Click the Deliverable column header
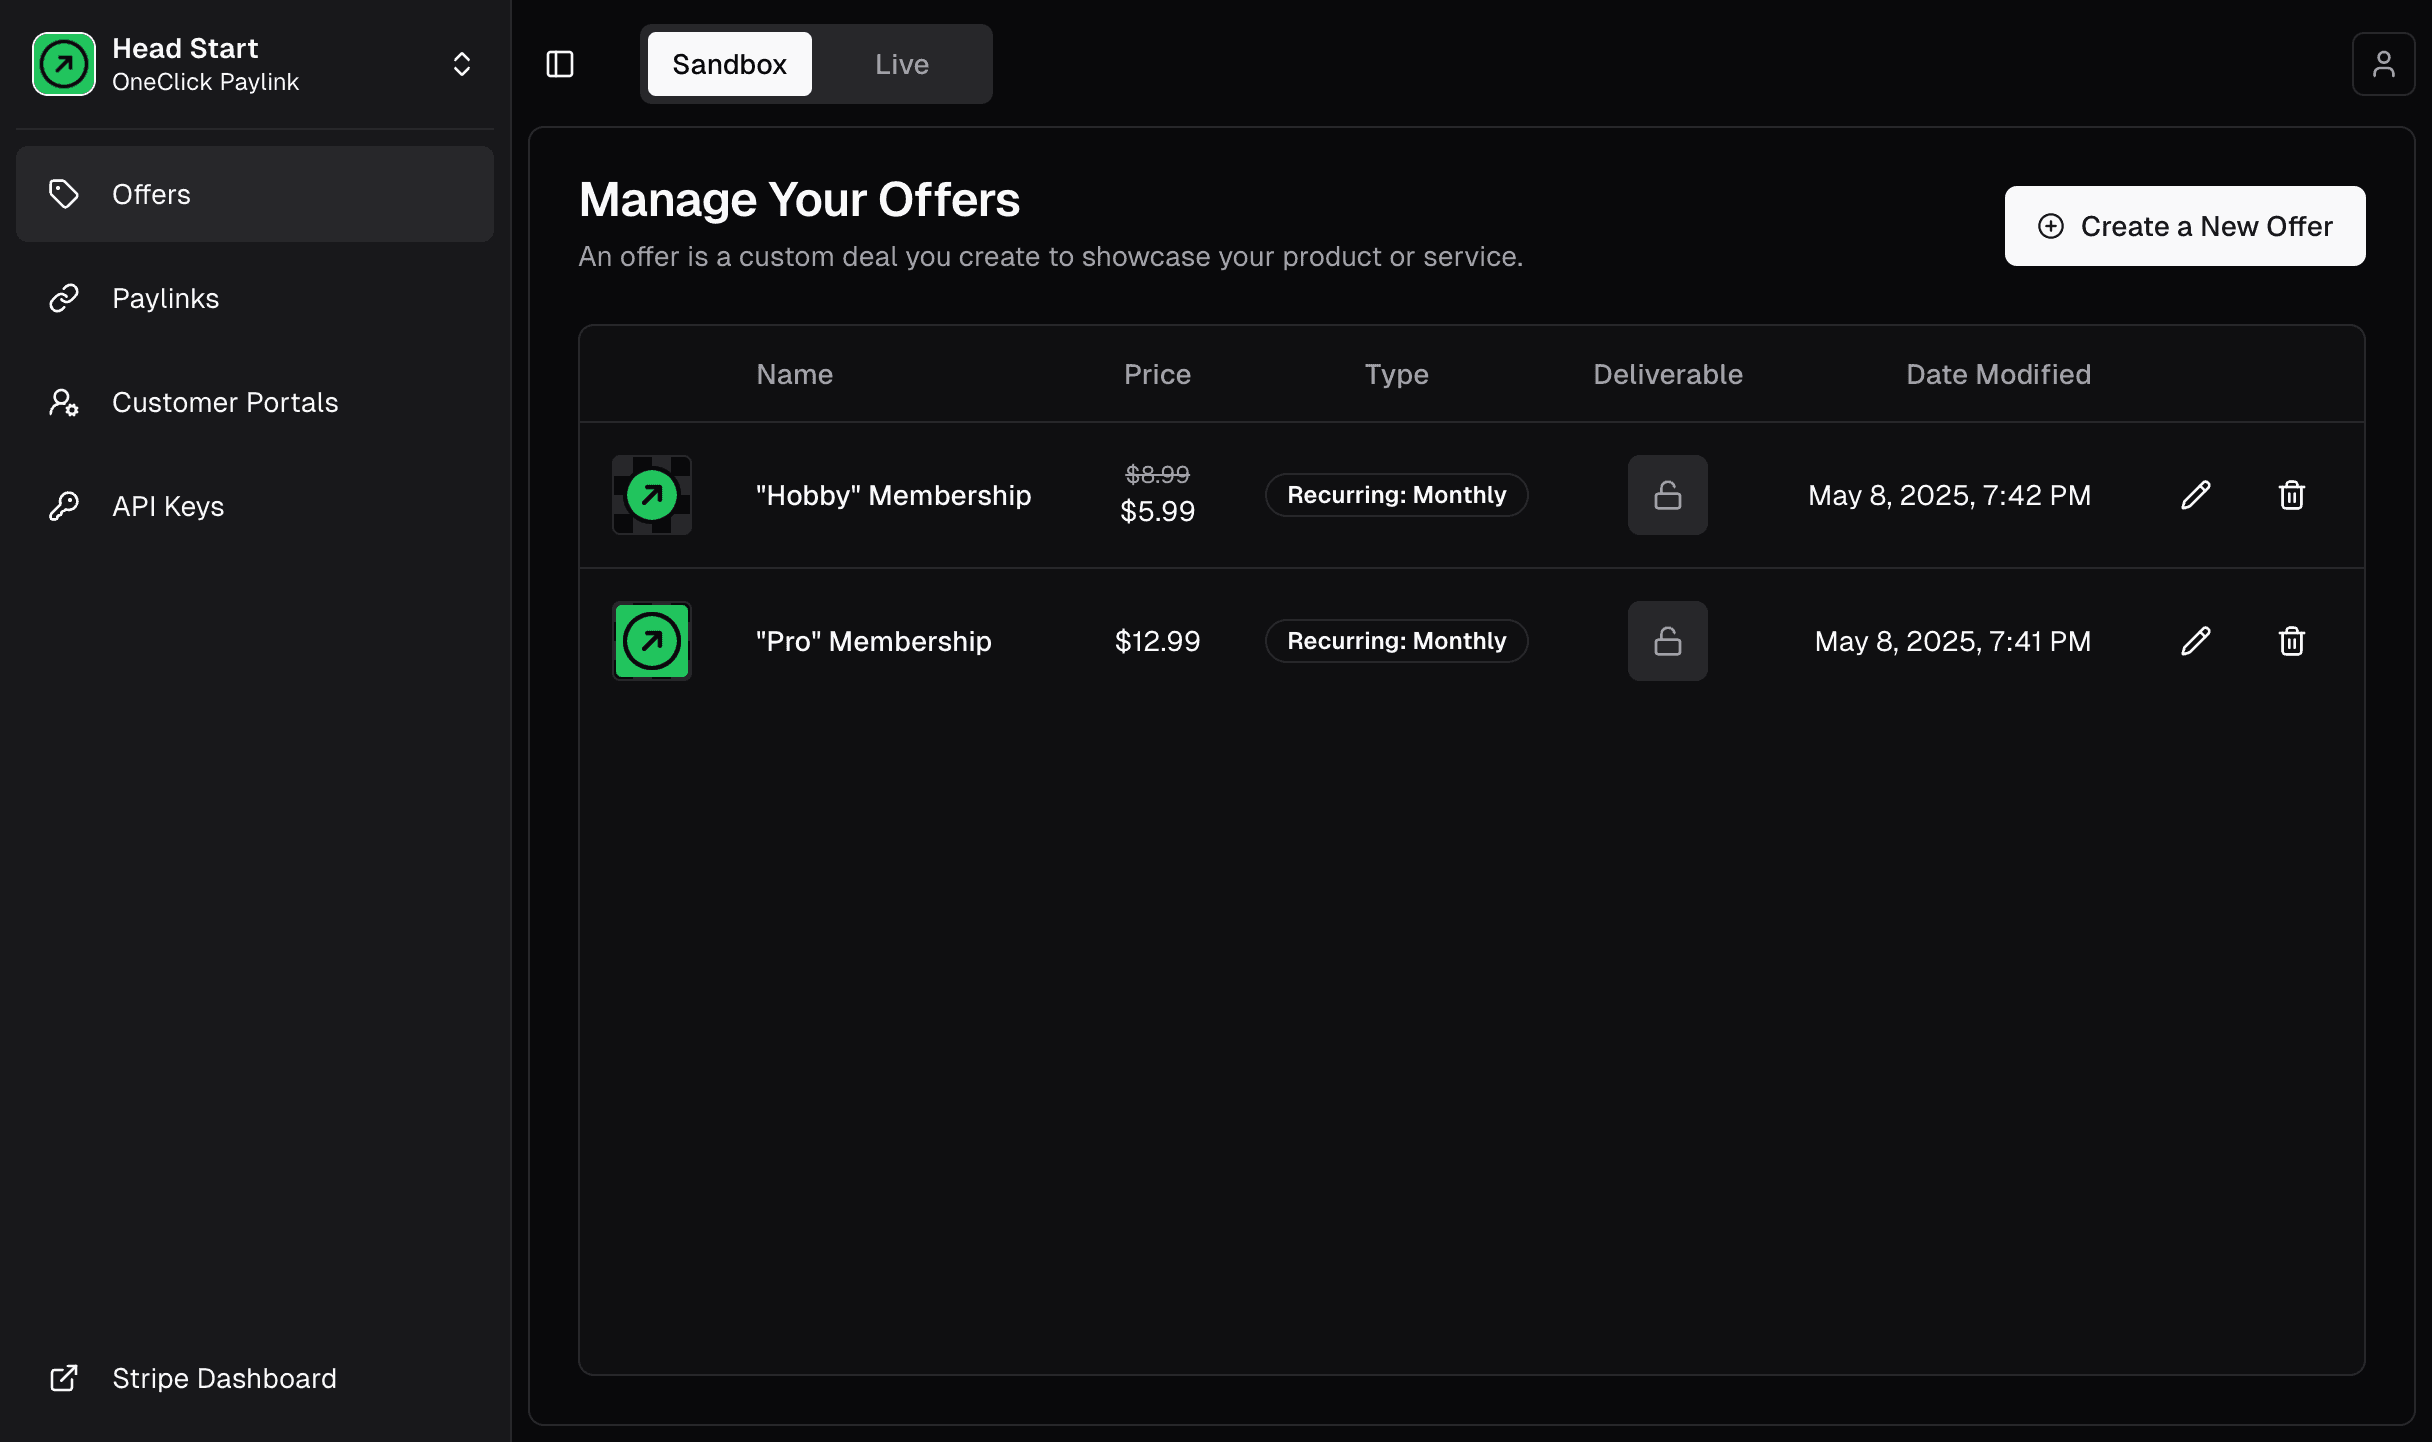 tap(1668, 374)
